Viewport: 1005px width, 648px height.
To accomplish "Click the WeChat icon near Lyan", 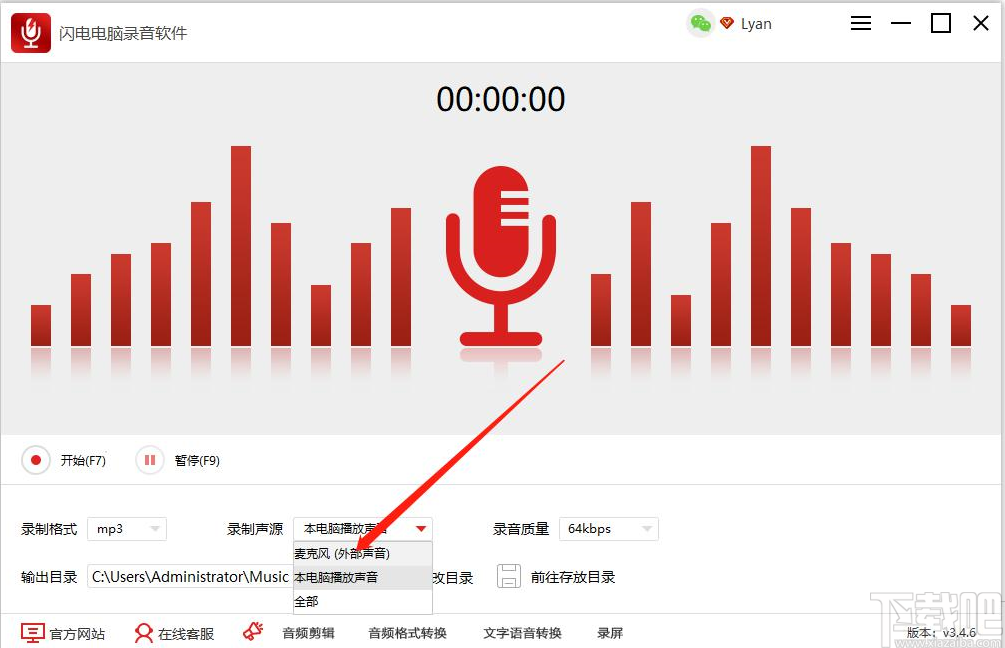I will click(x=700, y=22).
